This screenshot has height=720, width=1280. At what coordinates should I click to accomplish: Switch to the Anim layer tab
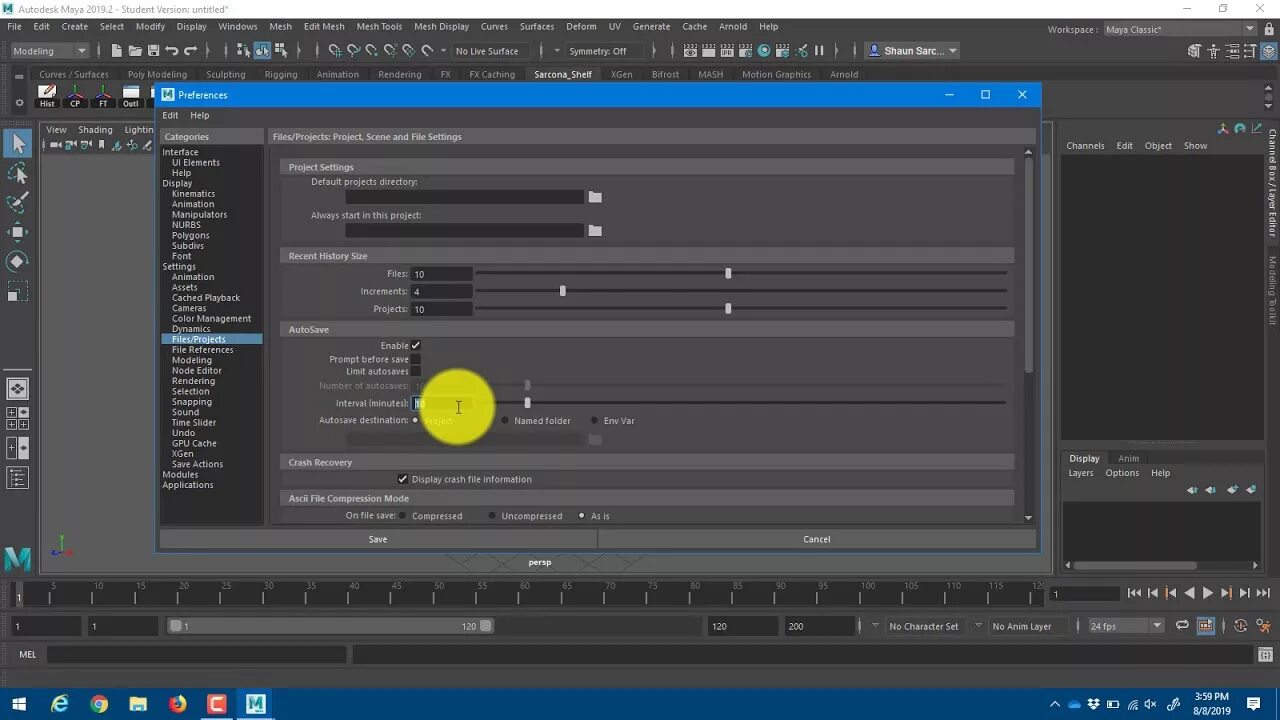1128,459
